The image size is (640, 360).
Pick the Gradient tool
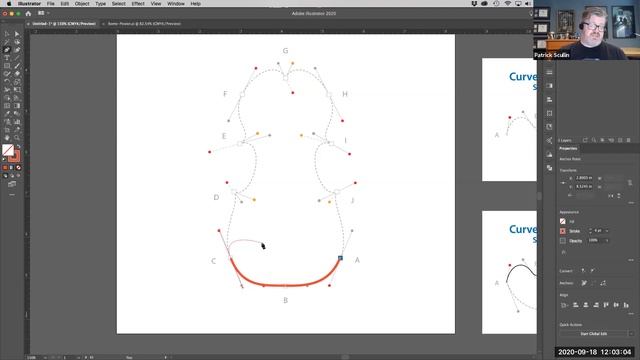[17, 106]
